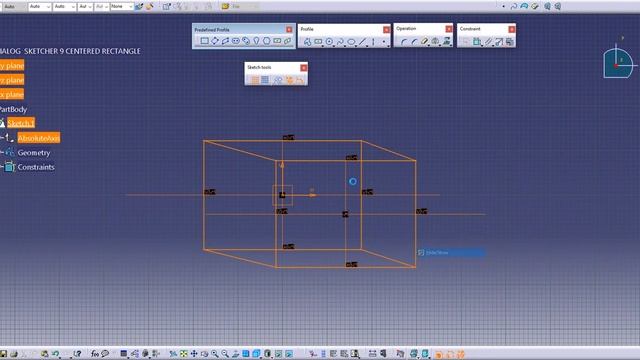Select the Centered Rectangle tool

tap(277, 41)
